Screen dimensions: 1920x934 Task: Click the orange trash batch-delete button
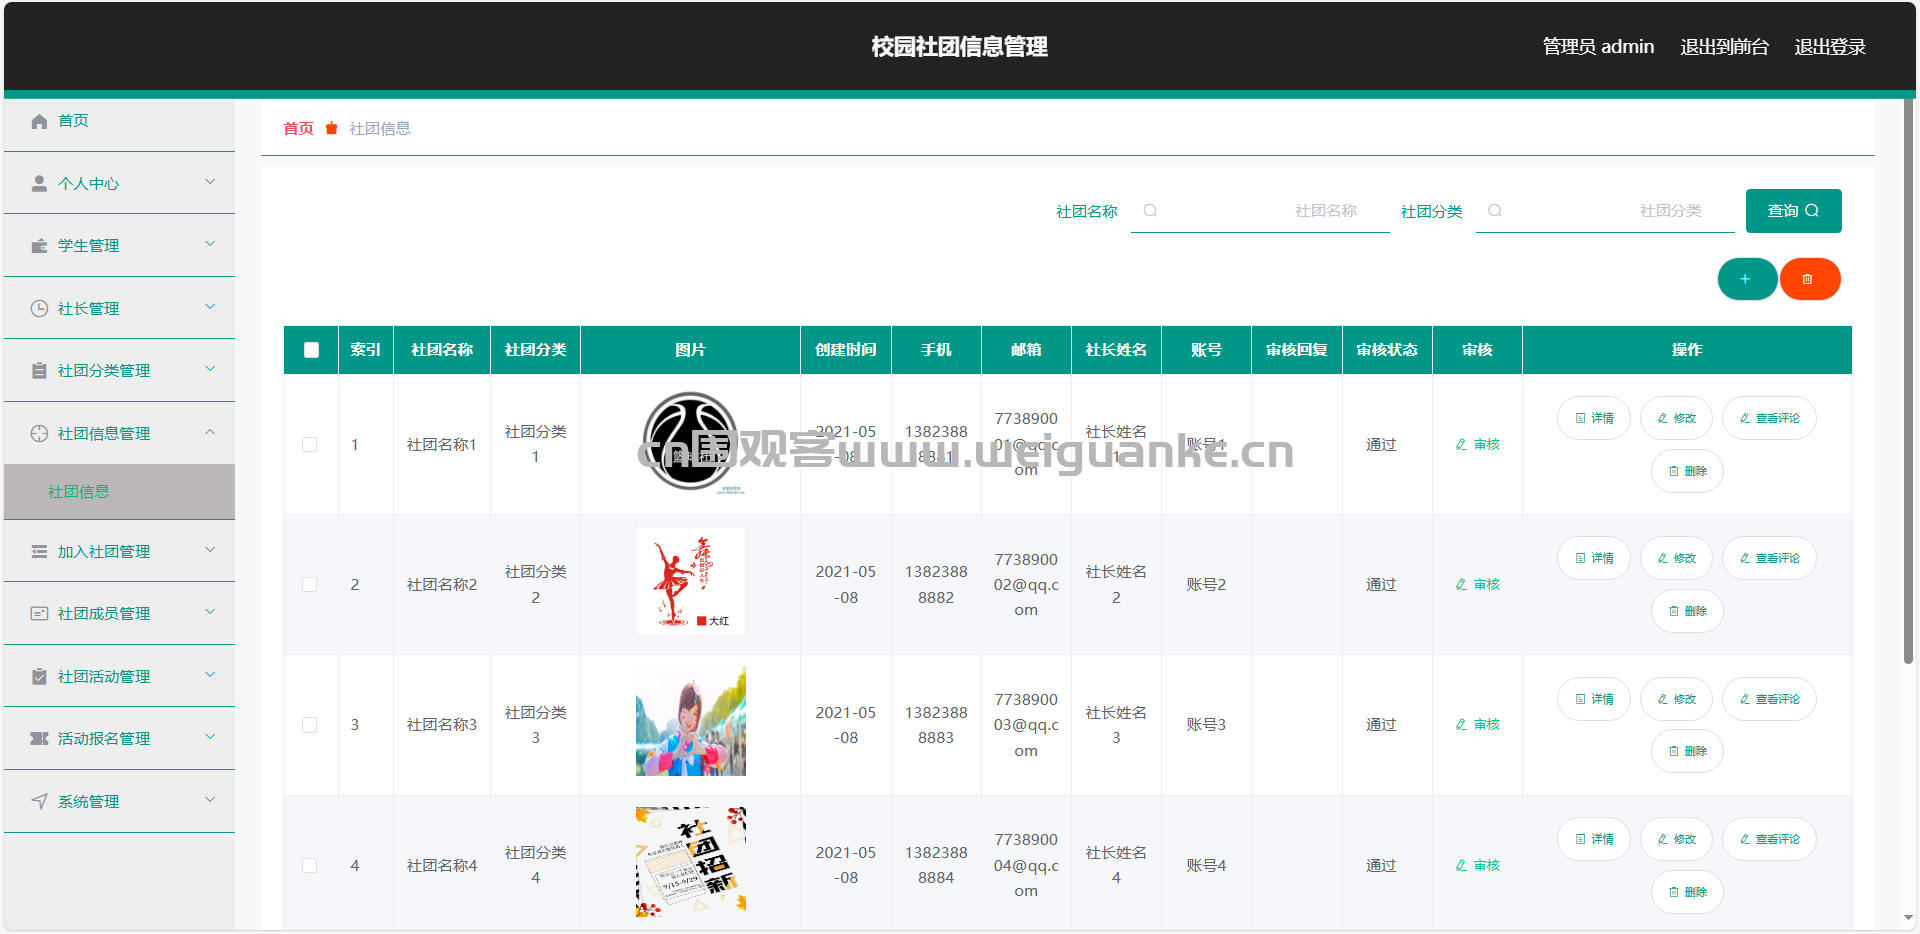pyautogui.click(x=1810, y=279)
